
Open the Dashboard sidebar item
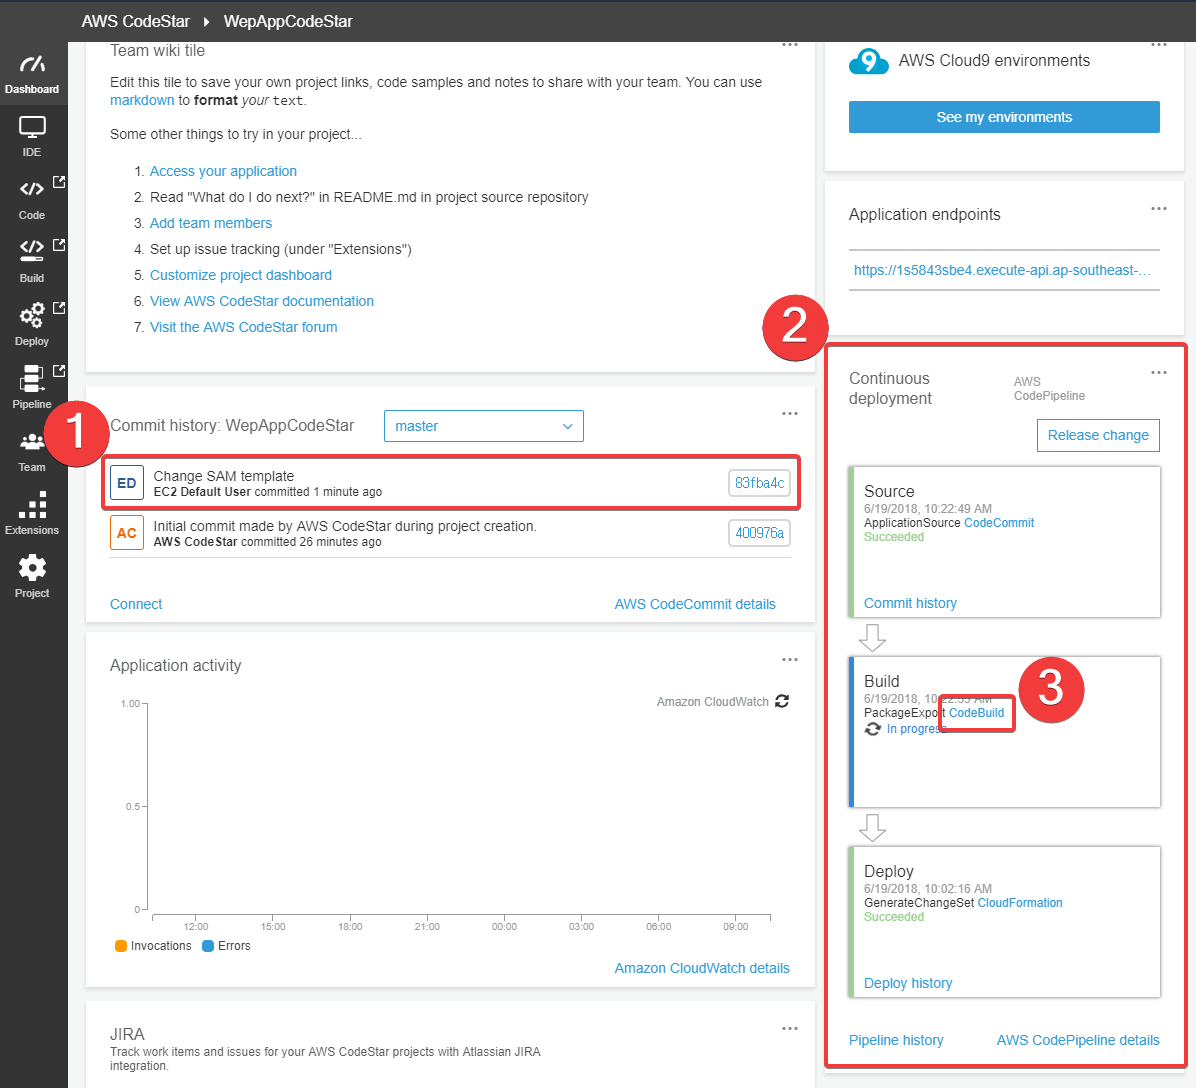(32, 74)
